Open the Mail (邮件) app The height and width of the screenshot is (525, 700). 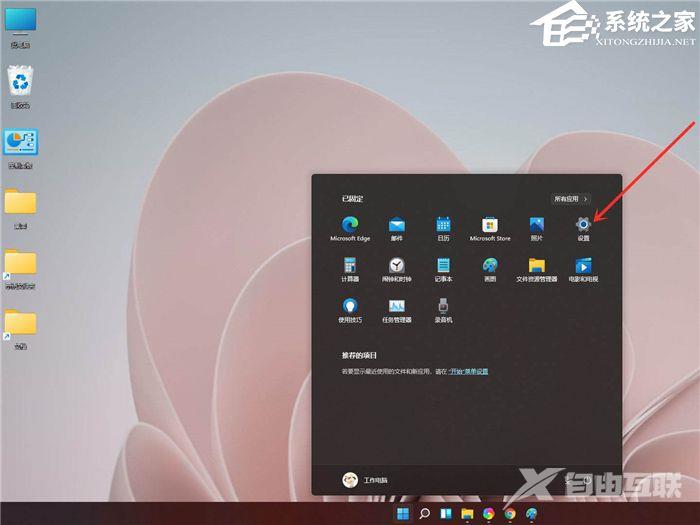396,229
